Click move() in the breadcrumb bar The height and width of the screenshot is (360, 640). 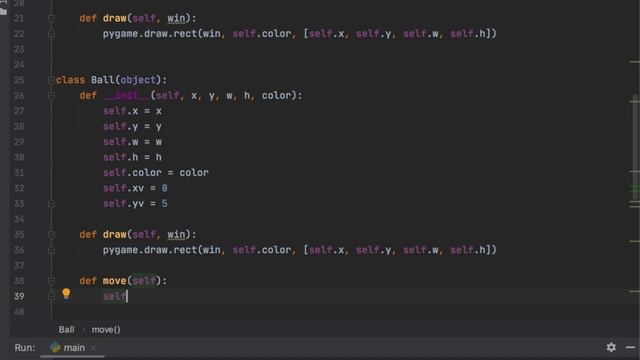coord(106,329)
